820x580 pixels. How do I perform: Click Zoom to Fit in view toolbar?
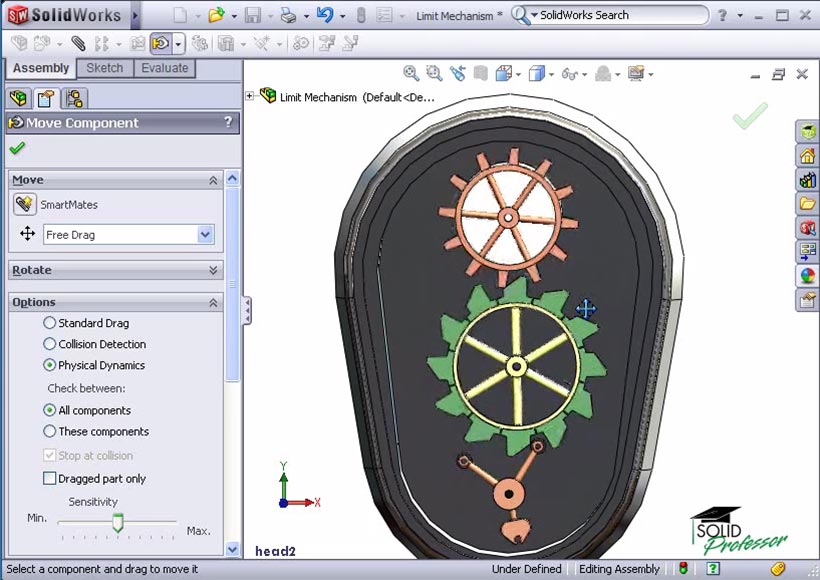pos(411,74)
